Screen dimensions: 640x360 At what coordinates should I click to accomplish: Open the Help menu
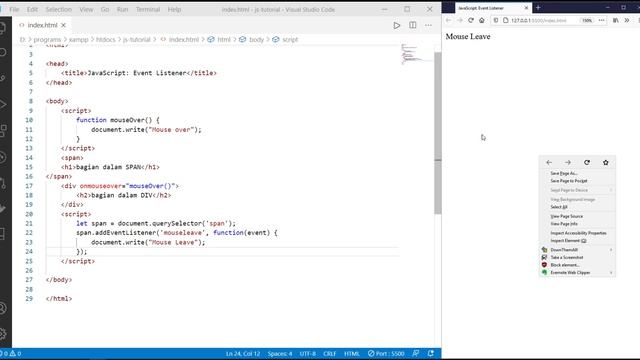tap(174, 9)
